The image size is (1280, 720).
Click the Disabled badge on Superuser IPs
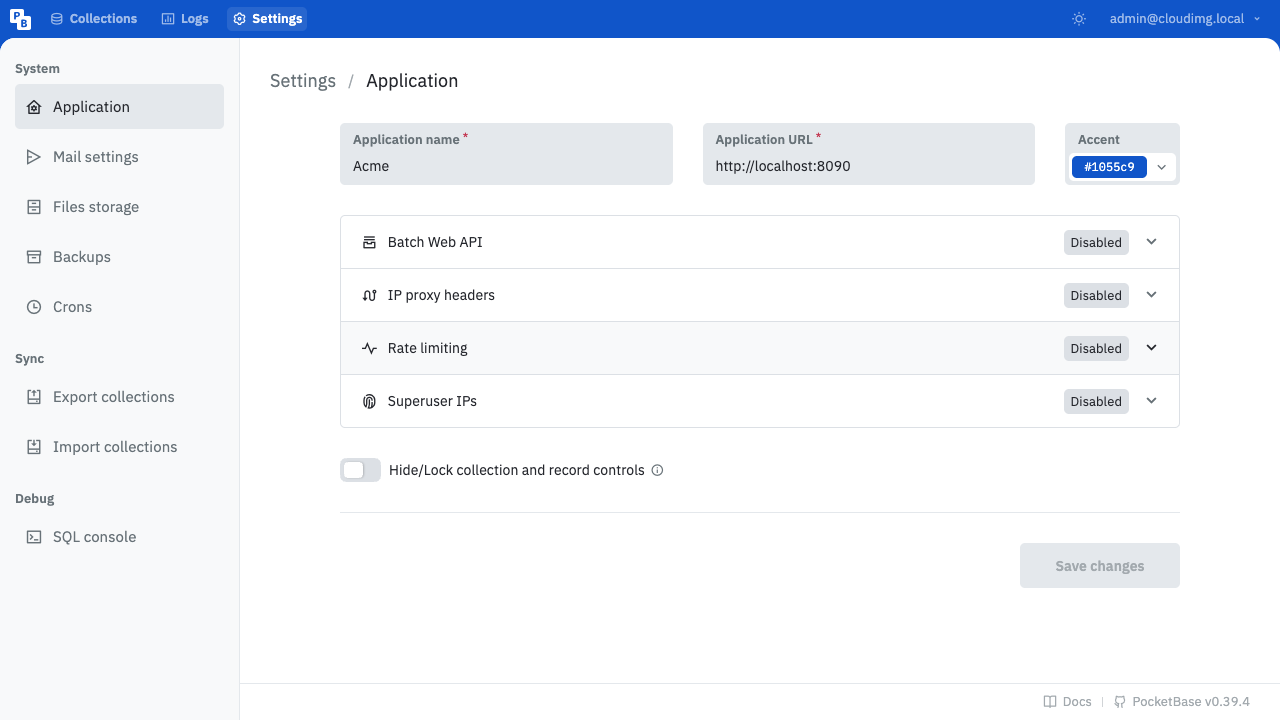[1096, 401]
